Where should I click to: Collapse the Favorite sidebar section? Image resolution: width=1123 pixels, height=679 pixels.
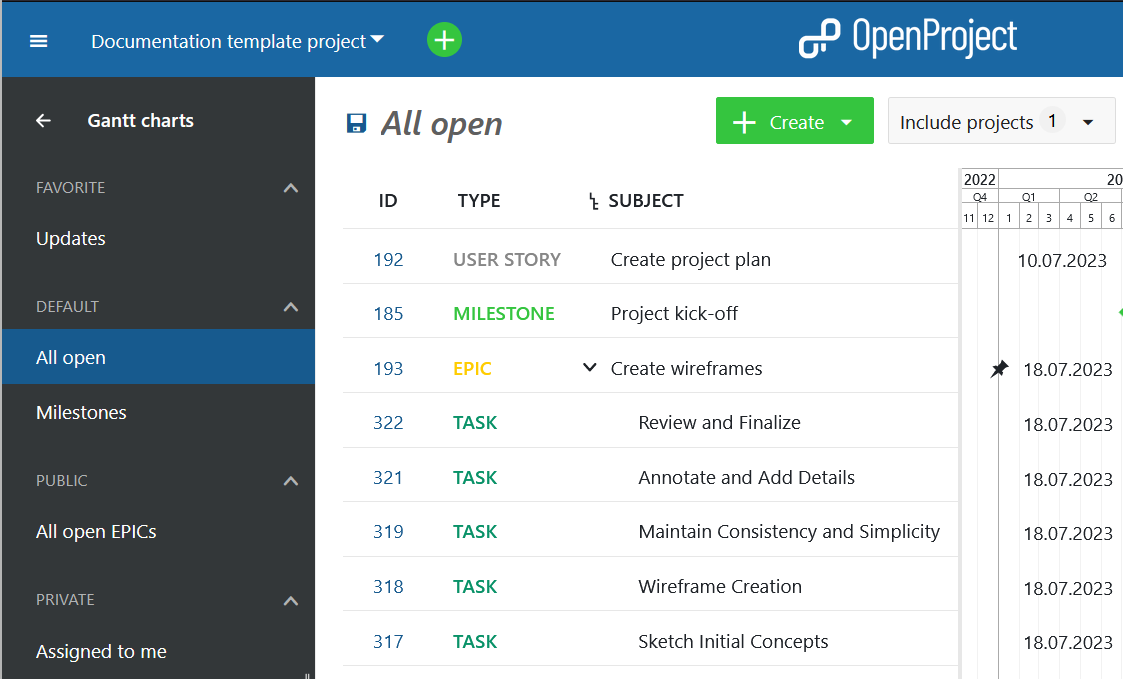tap(291, 188)
